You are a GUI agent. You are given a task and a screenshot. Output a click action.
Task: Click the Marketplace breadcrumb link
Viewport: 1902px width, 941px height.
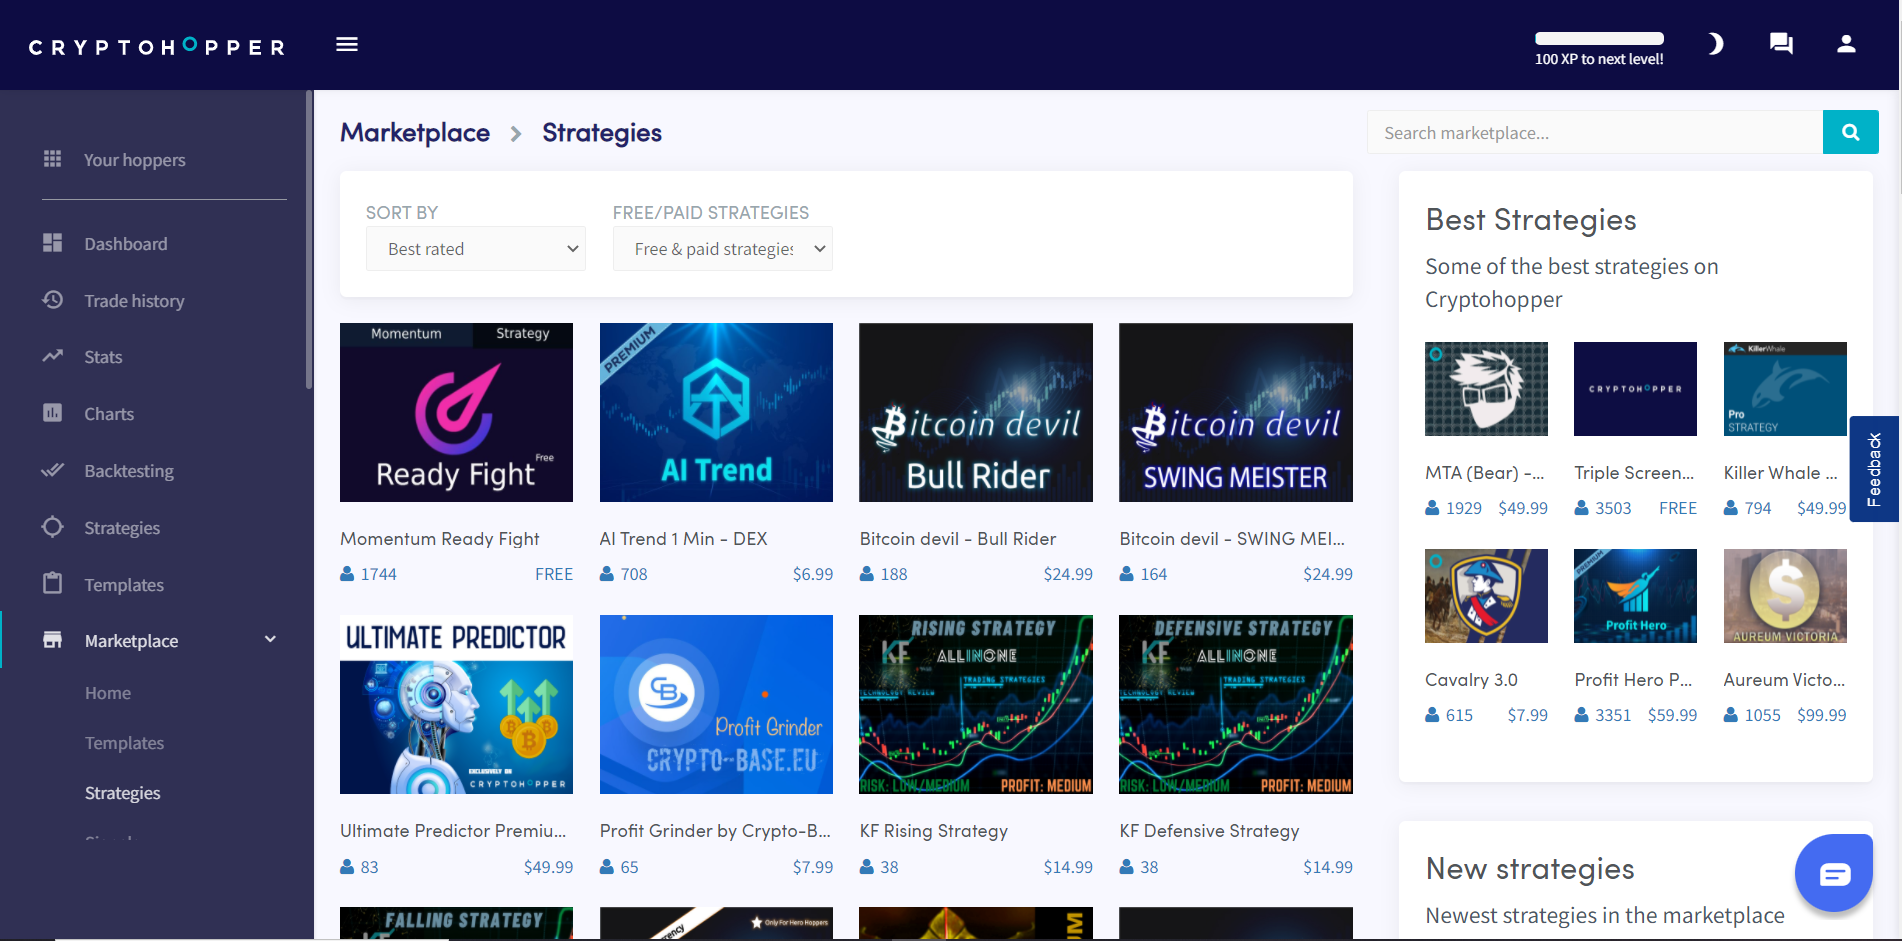coord(415,133)
